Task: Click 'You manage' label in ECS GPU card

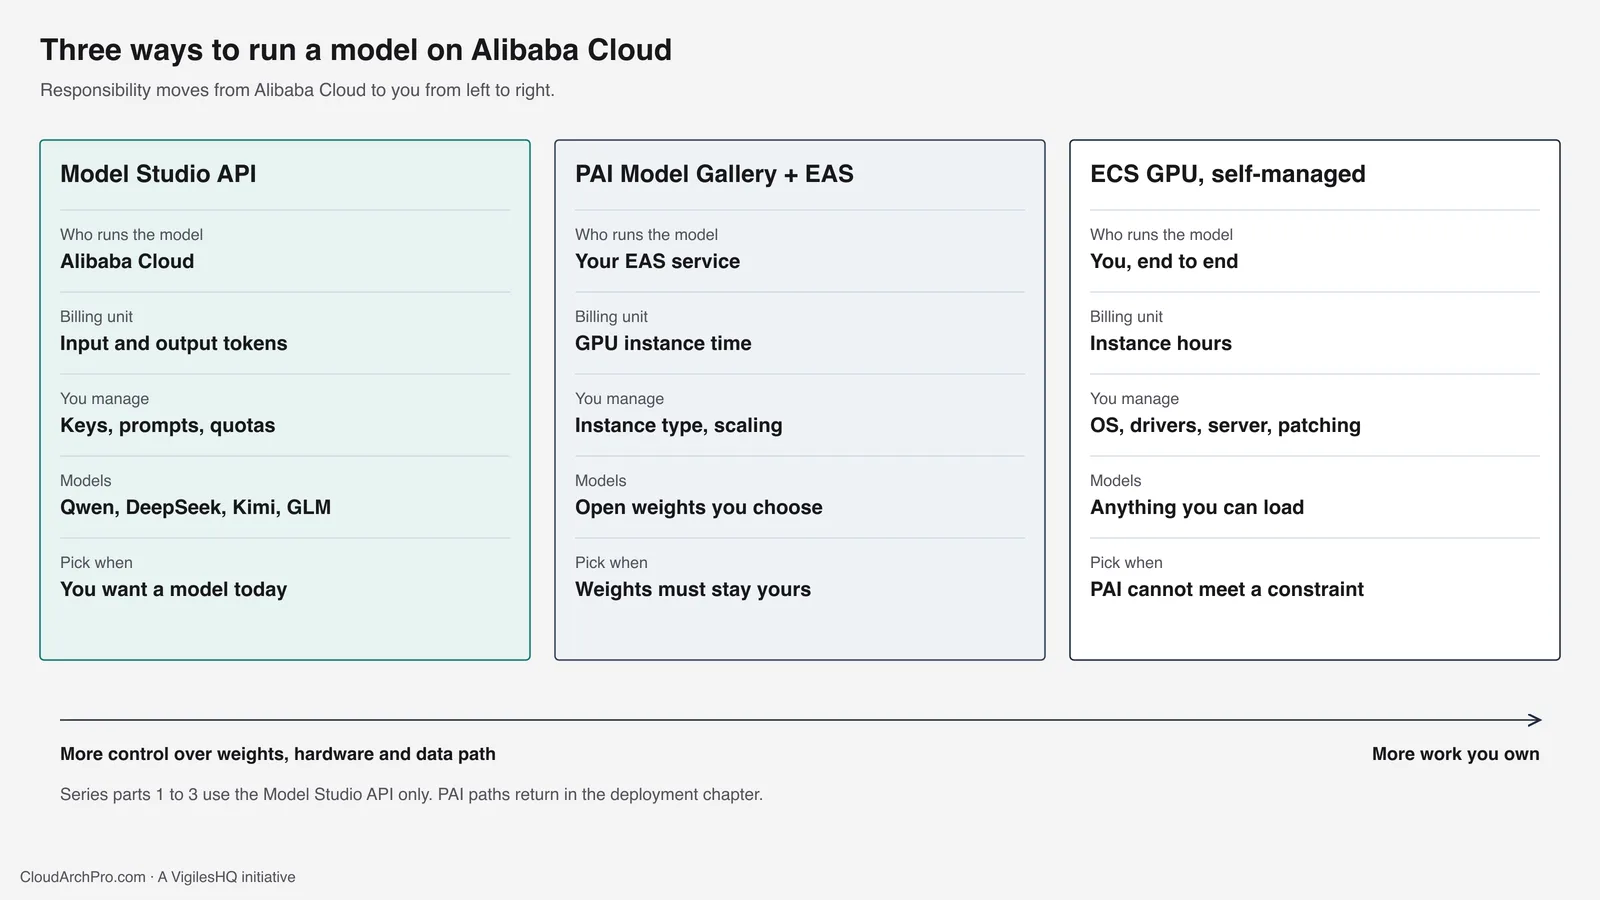Action: coord(1134,398)
